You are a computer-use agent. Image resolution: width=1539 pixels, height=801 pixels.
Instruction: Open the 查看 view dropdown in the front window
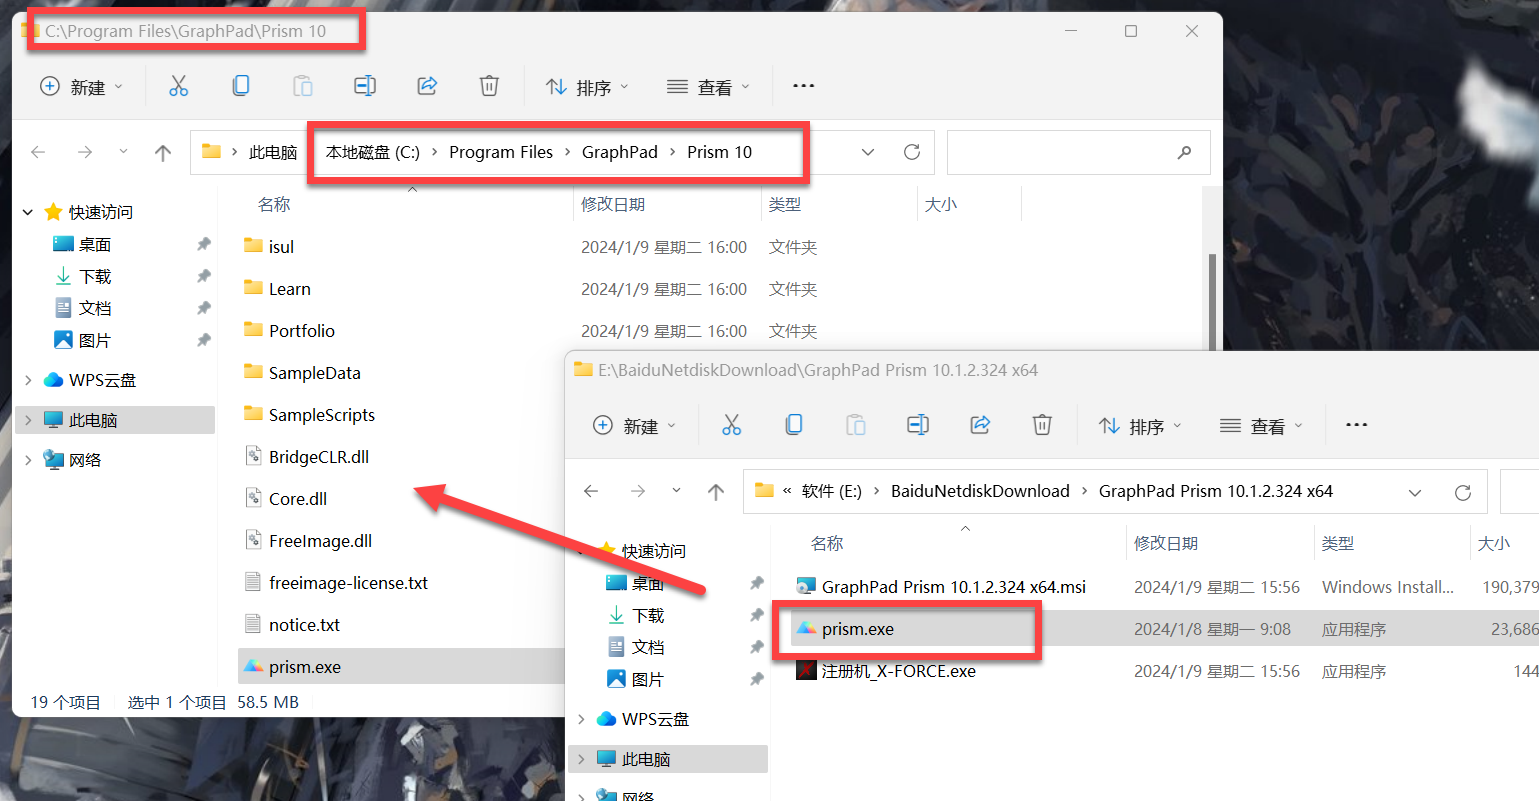coord(1261,426)
